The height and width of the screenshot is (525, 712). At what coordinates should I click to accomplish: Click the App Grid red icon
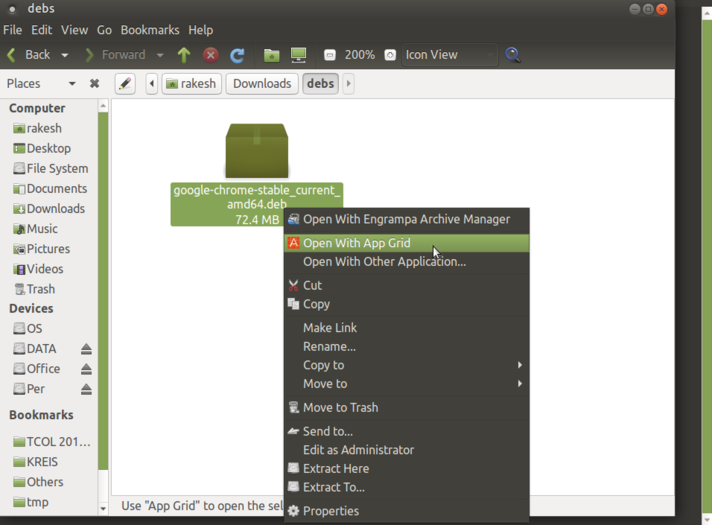[x=293, y=243]
